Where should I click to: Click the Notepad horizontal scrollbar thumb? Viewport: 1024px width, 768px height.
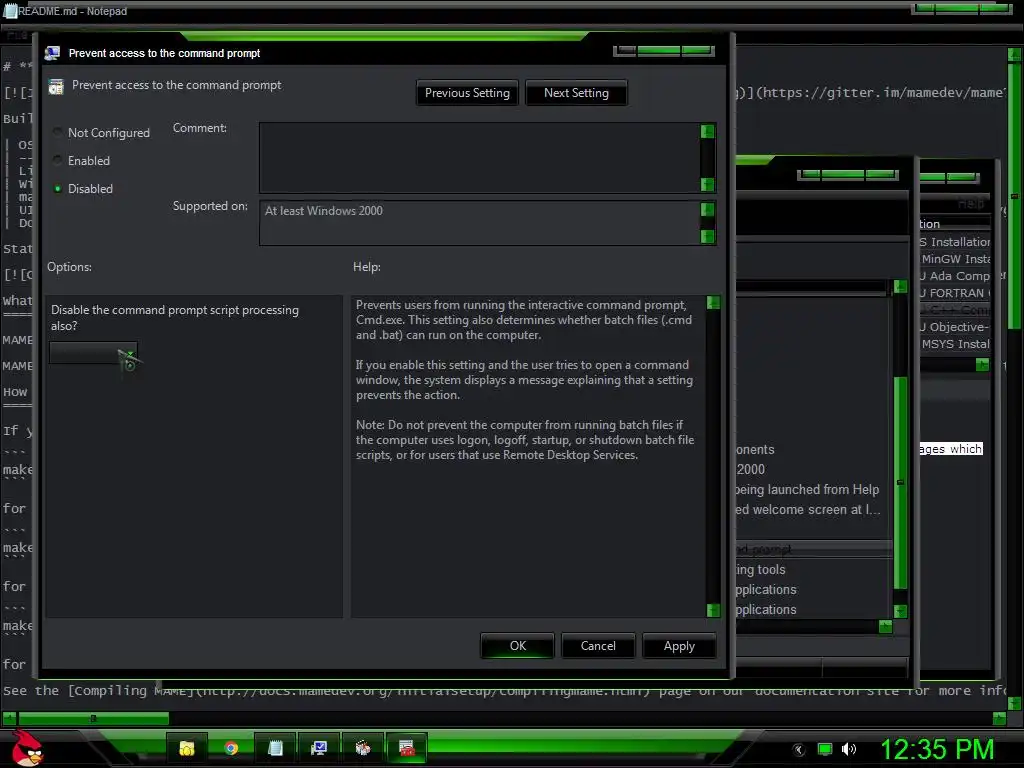93,718
